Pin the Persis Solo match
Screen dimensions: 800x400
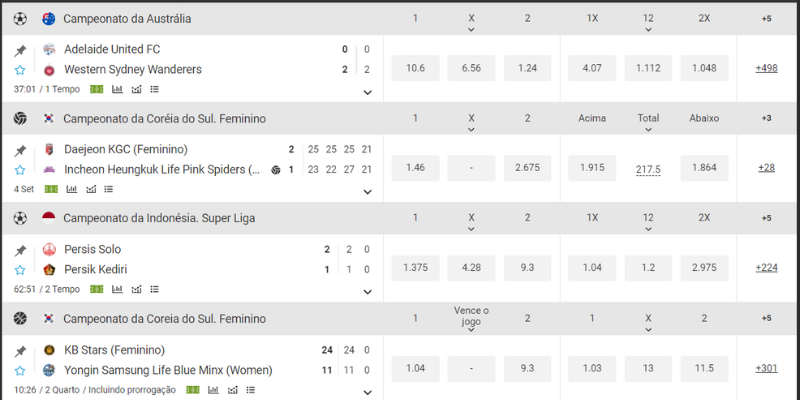click(20, 250)
